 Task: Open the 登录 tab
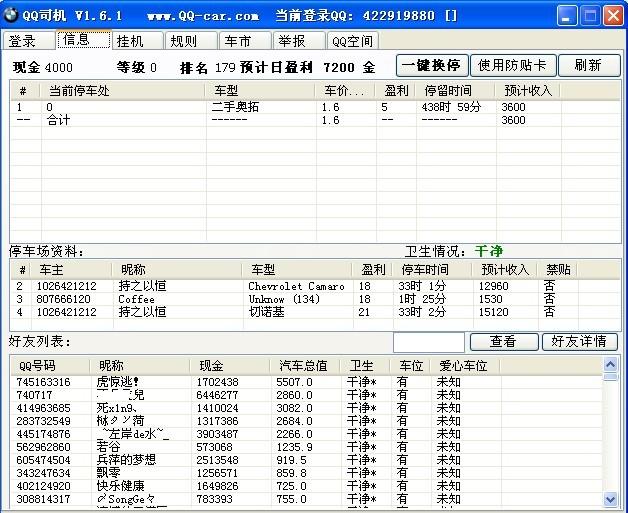[x=28, y=40]
